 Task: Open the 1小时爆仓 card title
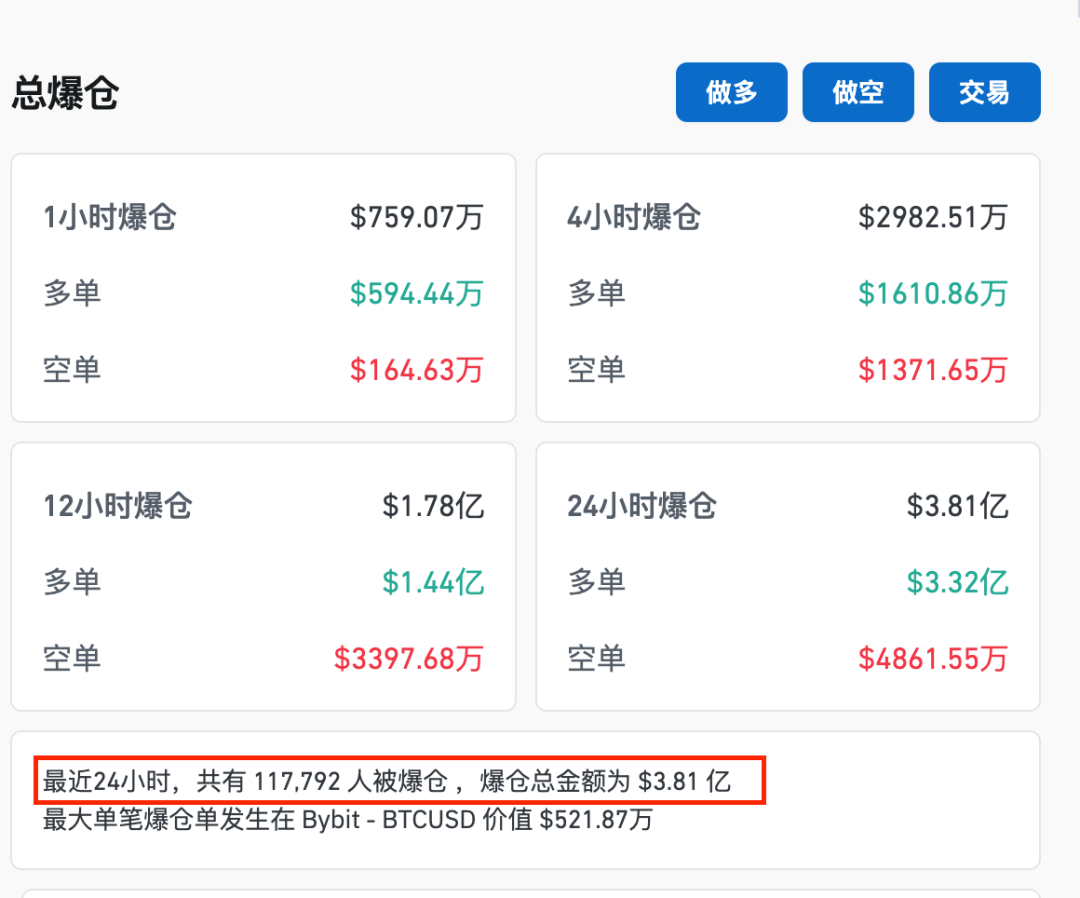[x=110, y=218]
